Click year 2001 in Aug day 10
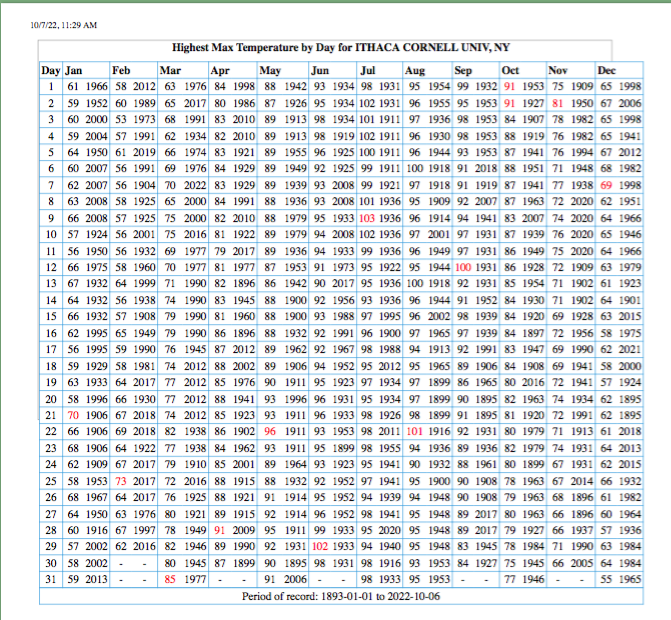This screenshot has width=671, height=620. coord(439,235)
